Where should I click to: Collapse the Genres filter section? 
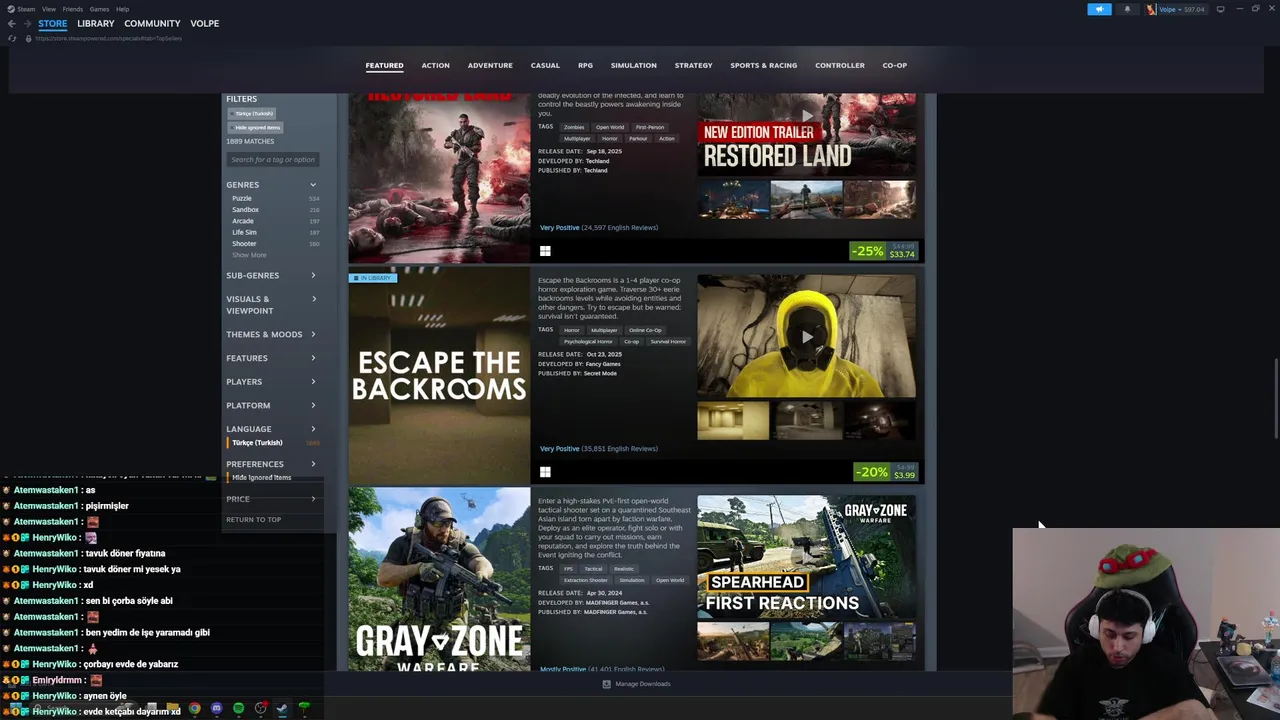(271, 185)
